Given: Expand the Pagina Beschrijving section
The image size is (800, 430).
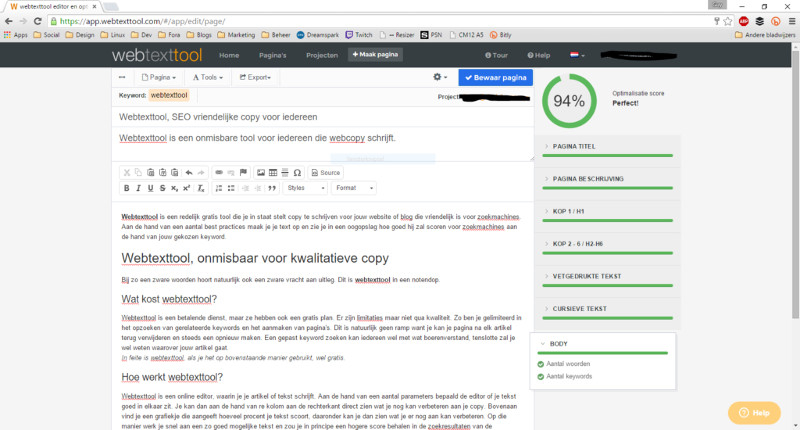Looking at the screenshot, I should click(x=607, y=179).
